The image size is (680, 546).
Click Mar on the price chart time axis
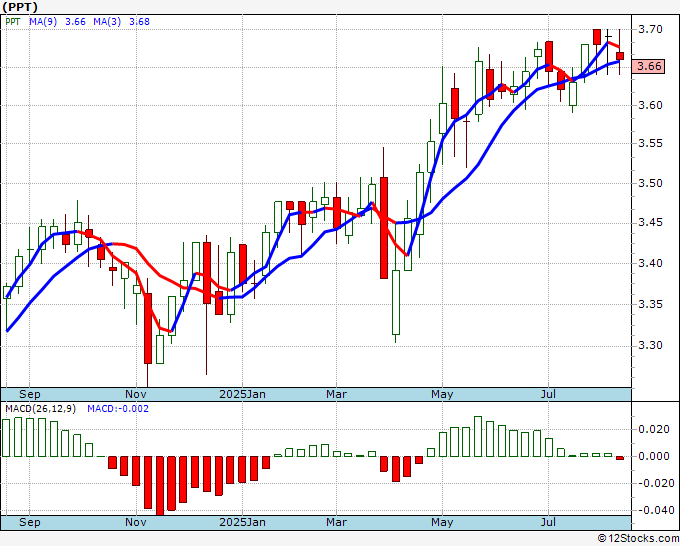pyautogui.click(x=337, y=394)
